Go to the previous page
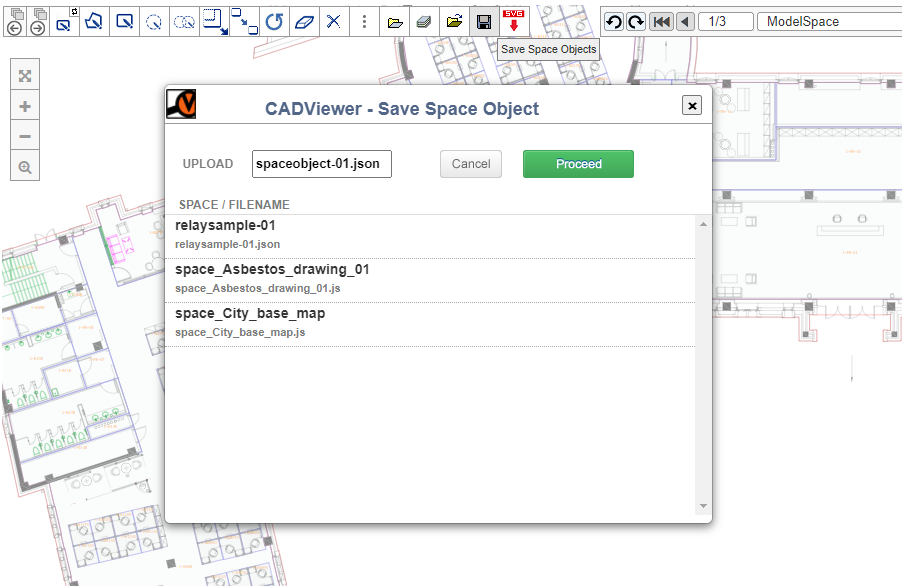902x586 pixels. pyautogui.click(x=685, y=22)
